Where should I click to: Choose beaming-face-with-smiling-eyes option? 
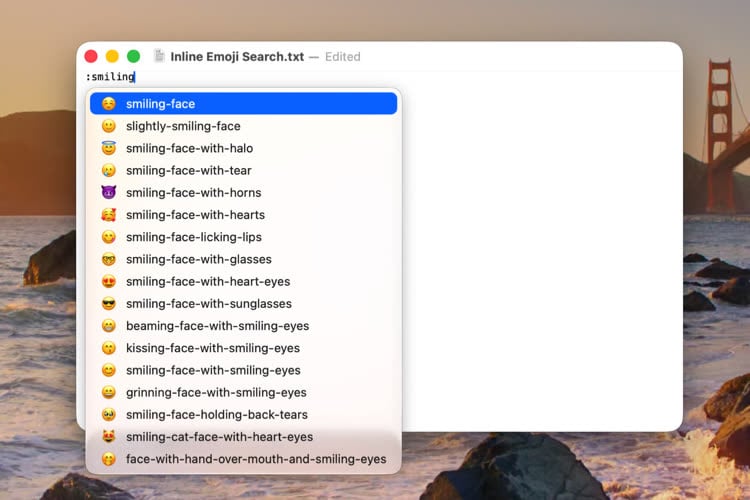[243, 326]
